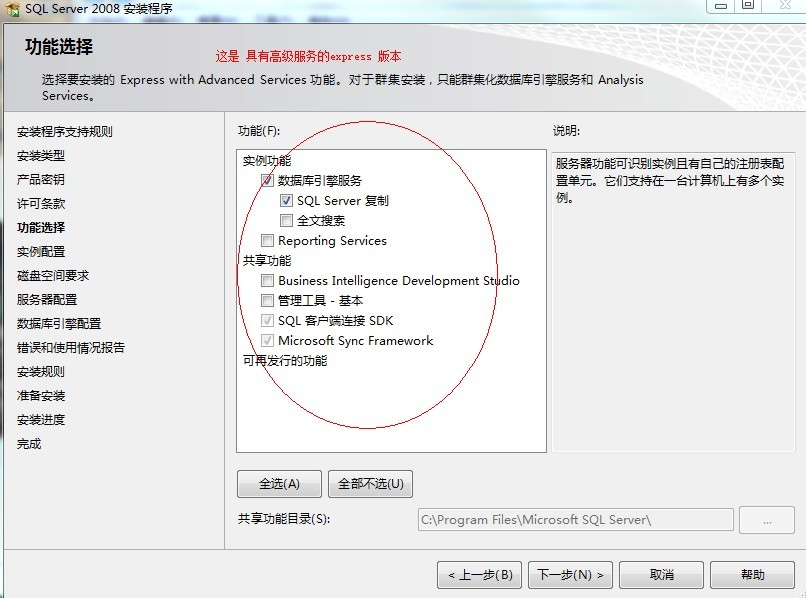This screenshot has width=806, height=598.
Task: Click the 全部不选(U) button
Action: tap(370, 484)
